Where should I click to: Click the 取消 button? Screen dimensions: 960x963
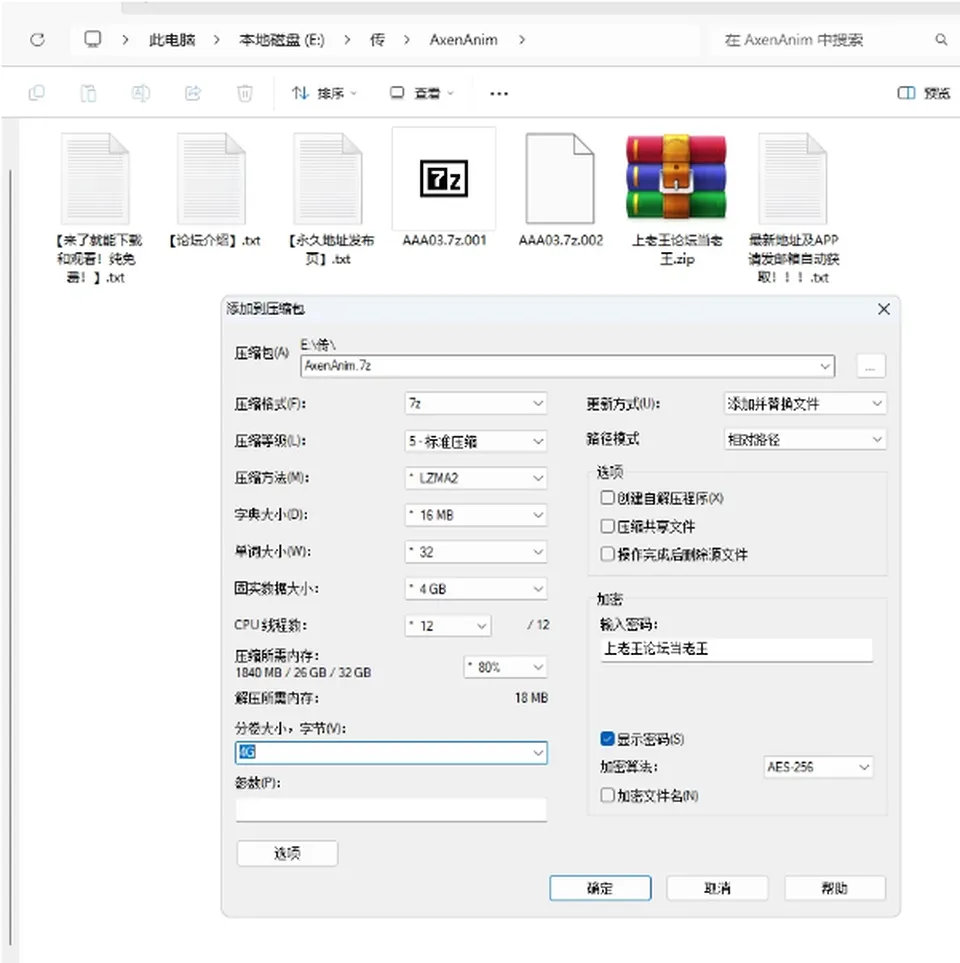pyautogui.click(x=717, y=888)
